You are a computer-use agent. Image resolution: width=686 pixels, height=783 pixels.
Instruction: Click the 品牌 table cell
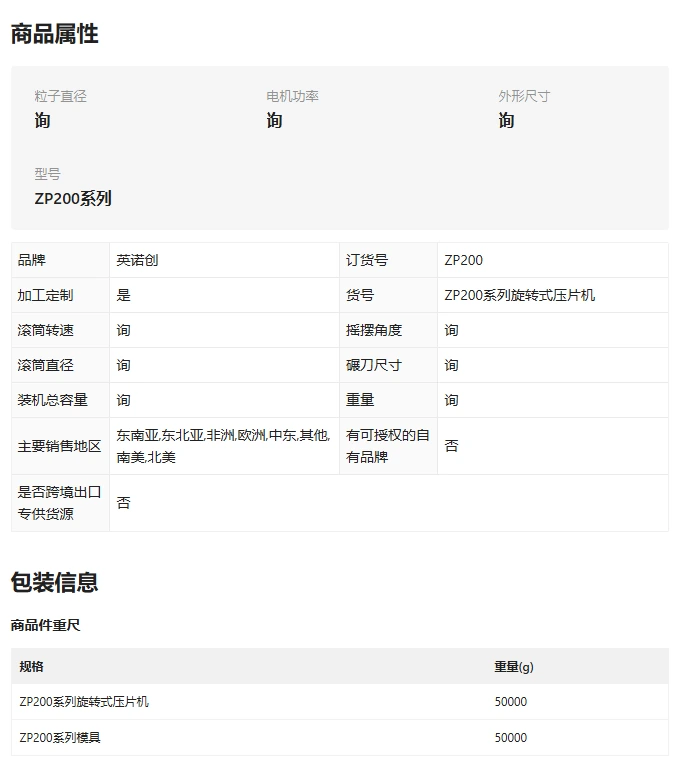(x=60, y=260)
